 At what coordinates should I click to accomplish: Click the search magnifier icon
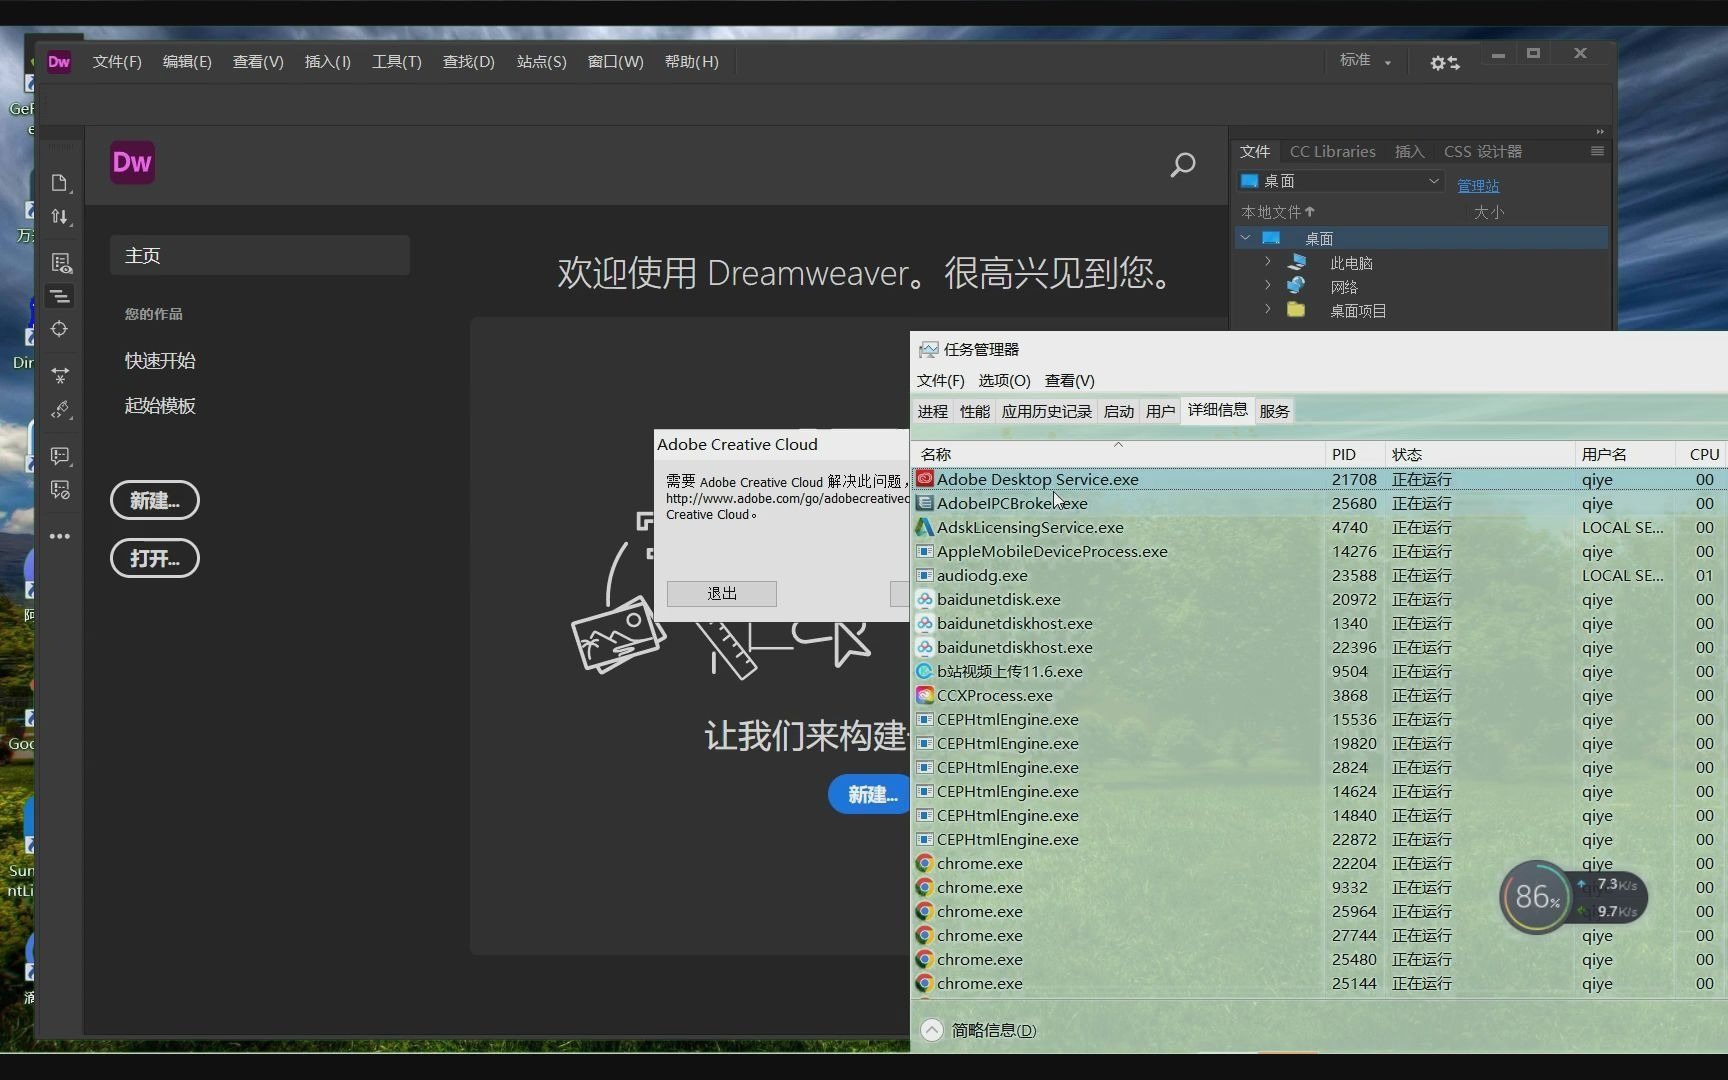tap(1183, 164)
